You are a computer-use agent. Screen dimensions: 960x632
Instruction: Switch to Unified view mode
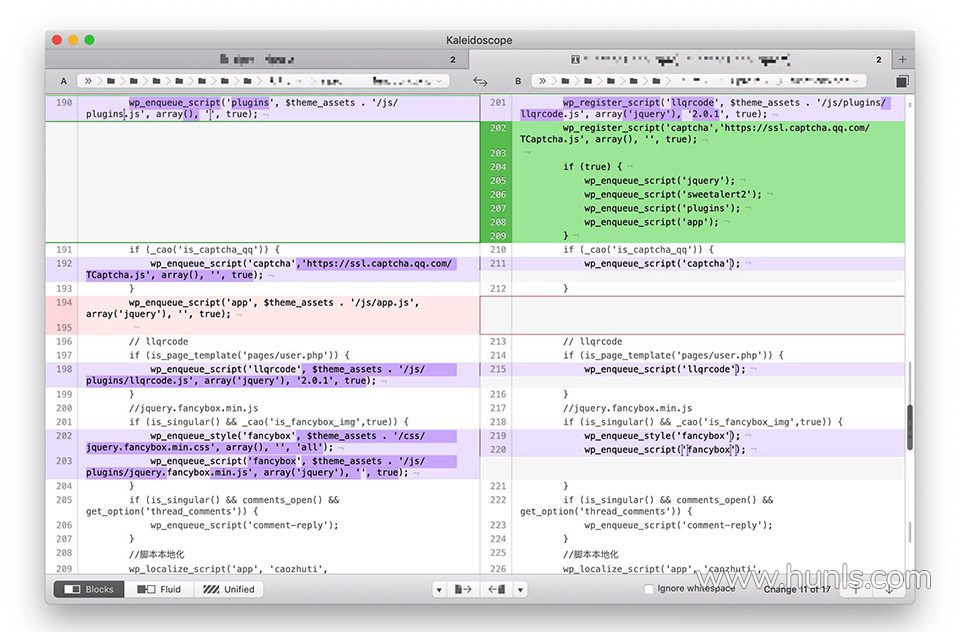(228, 590)
